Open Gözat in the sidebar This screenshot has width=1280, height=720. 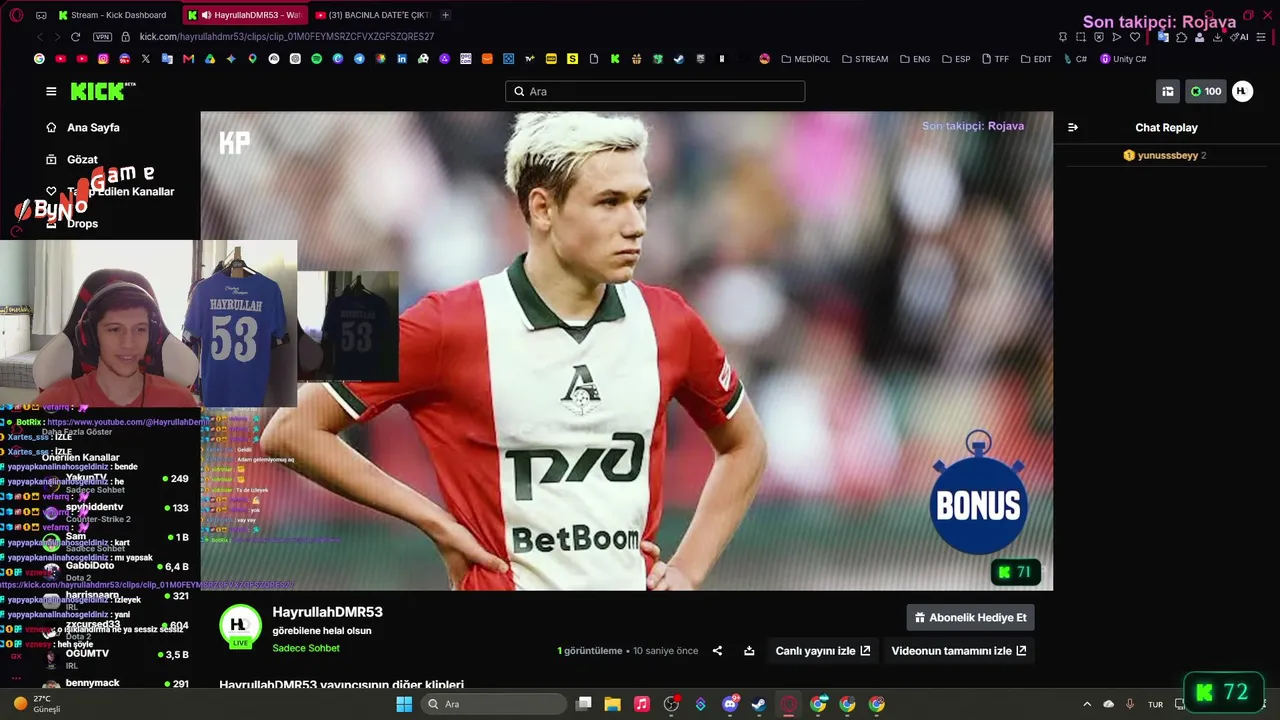72,160
